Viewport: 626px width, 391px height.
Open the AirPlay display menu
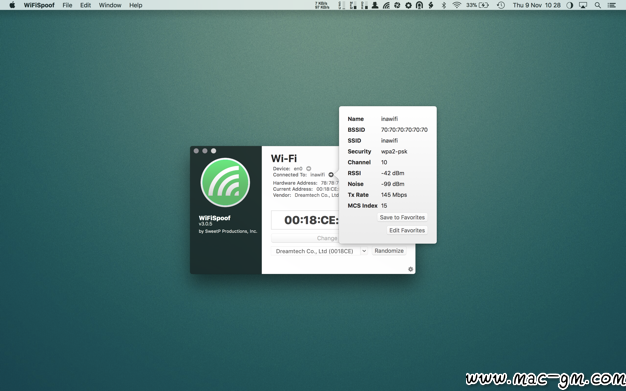pyautogui.click(x=583, y=5)
